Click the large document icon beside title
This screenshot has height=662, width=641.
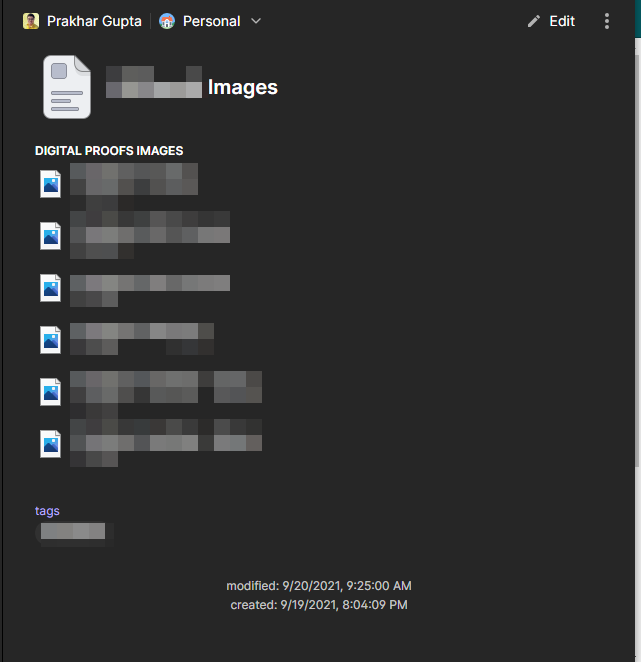point(66,87)
